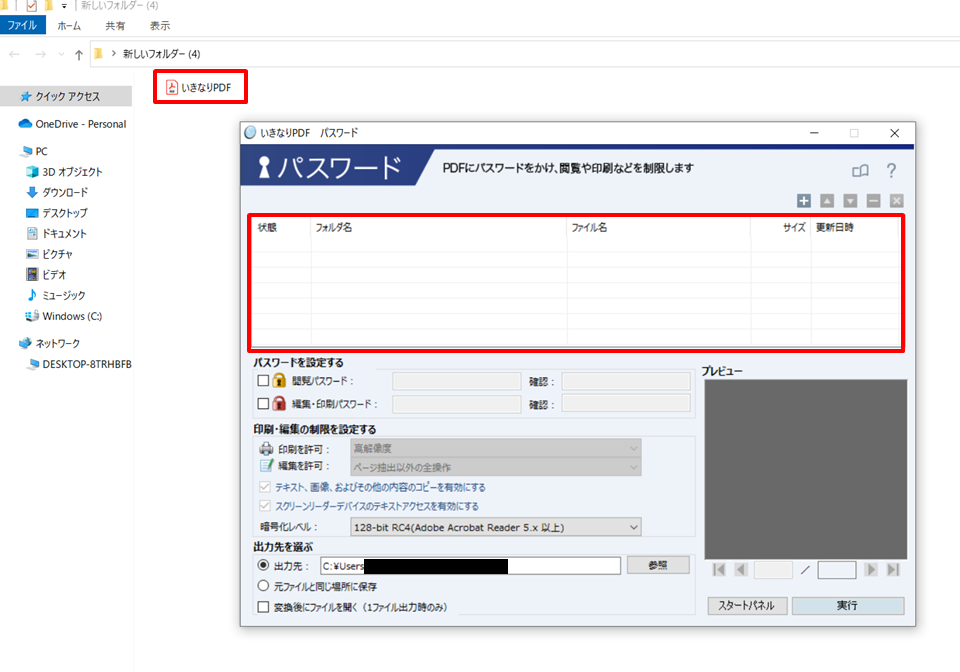
Task: Click the 編集・印刷パスワード input field
Action: tap(457, 404)
